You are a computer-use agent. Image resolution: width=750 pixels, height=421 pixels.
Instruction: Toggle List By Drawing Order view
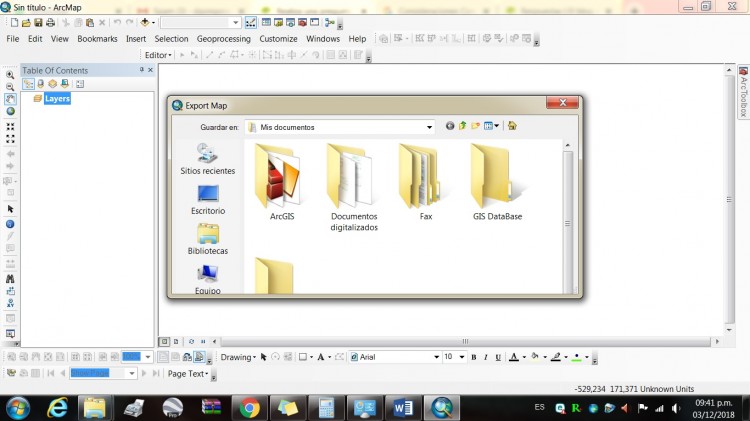(x=28, y=84)
